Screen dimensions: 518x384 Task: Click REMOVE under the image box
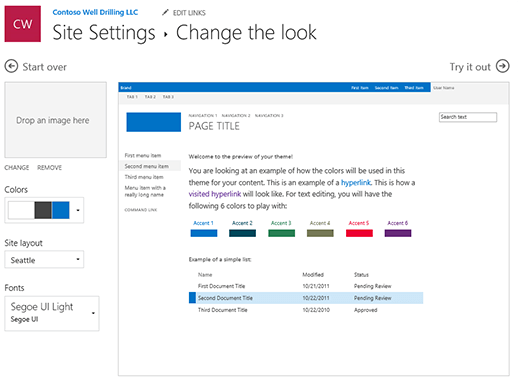(x=49, y=168)
